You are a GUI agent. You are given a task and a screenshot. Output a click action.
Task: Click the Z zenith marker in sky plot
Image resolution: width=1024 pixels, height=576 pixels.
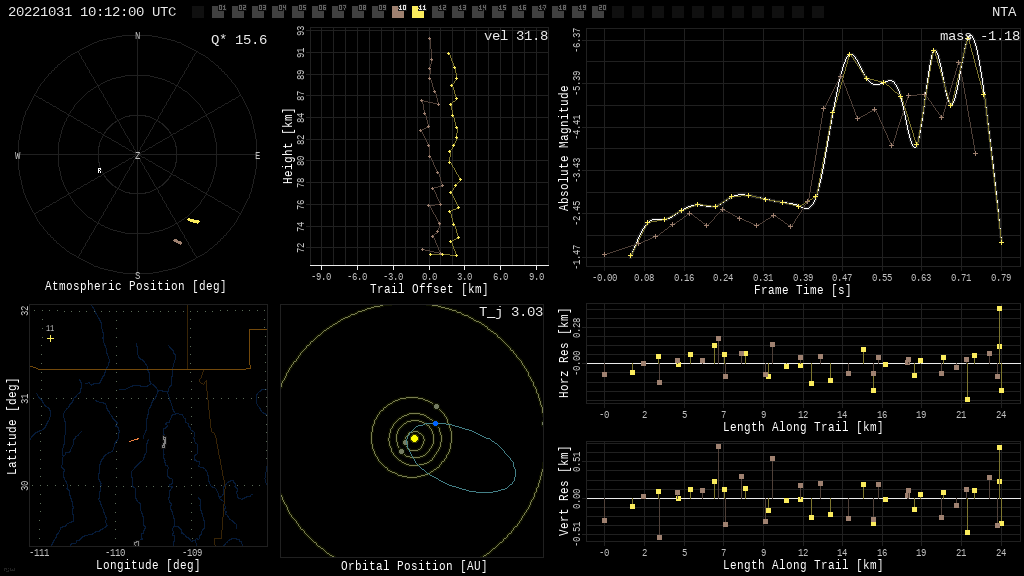tap(138, 156)
